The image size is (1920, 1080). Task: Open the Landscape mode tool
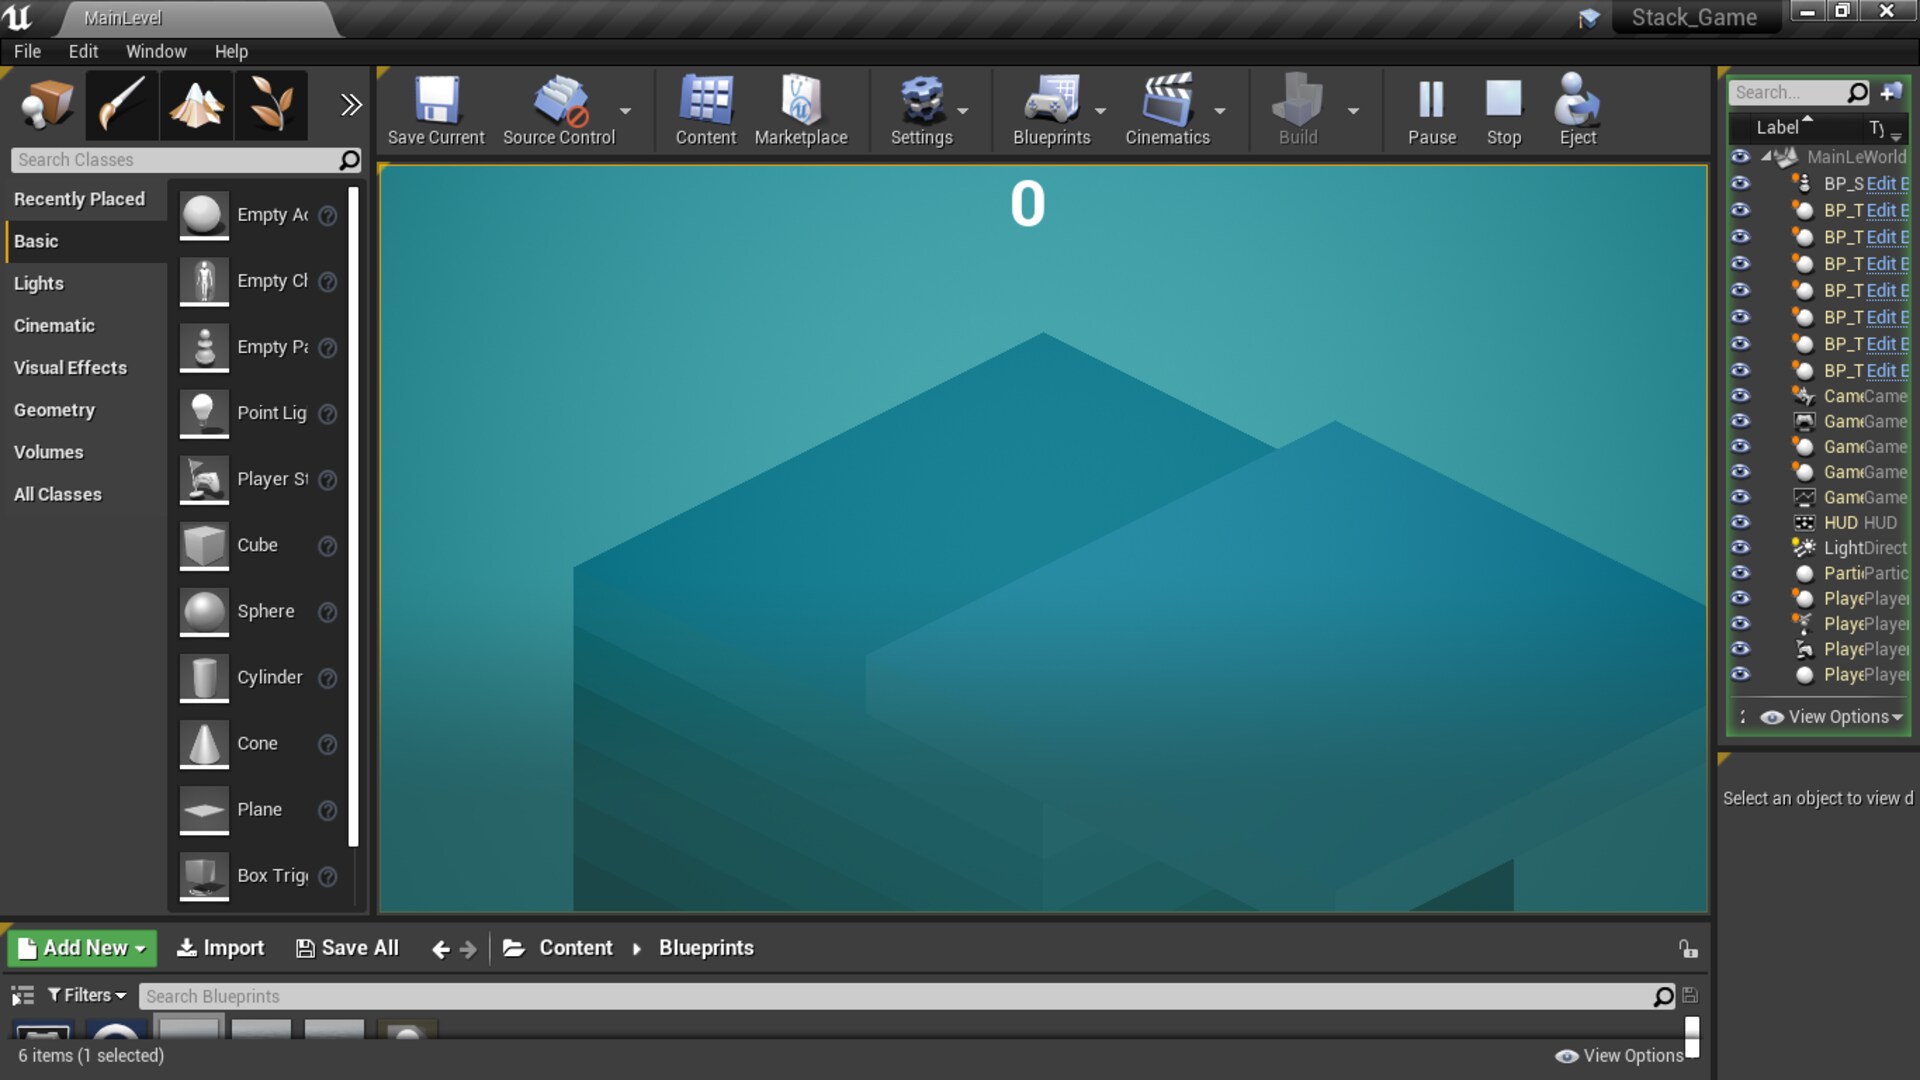click(x=196, y=105)
